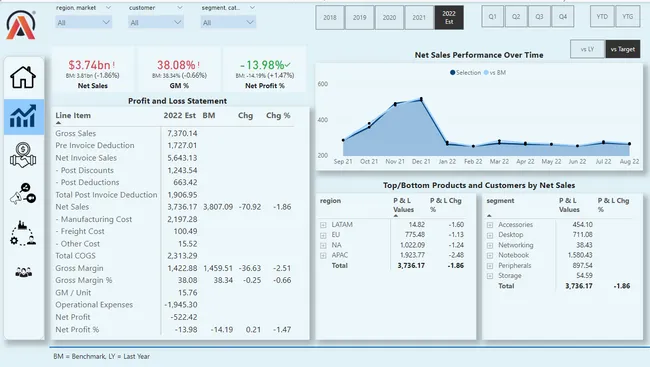This screenshot has width=650, height=367.
Task: Click the Sep 21 chart data point
Action: click(343, 140)
